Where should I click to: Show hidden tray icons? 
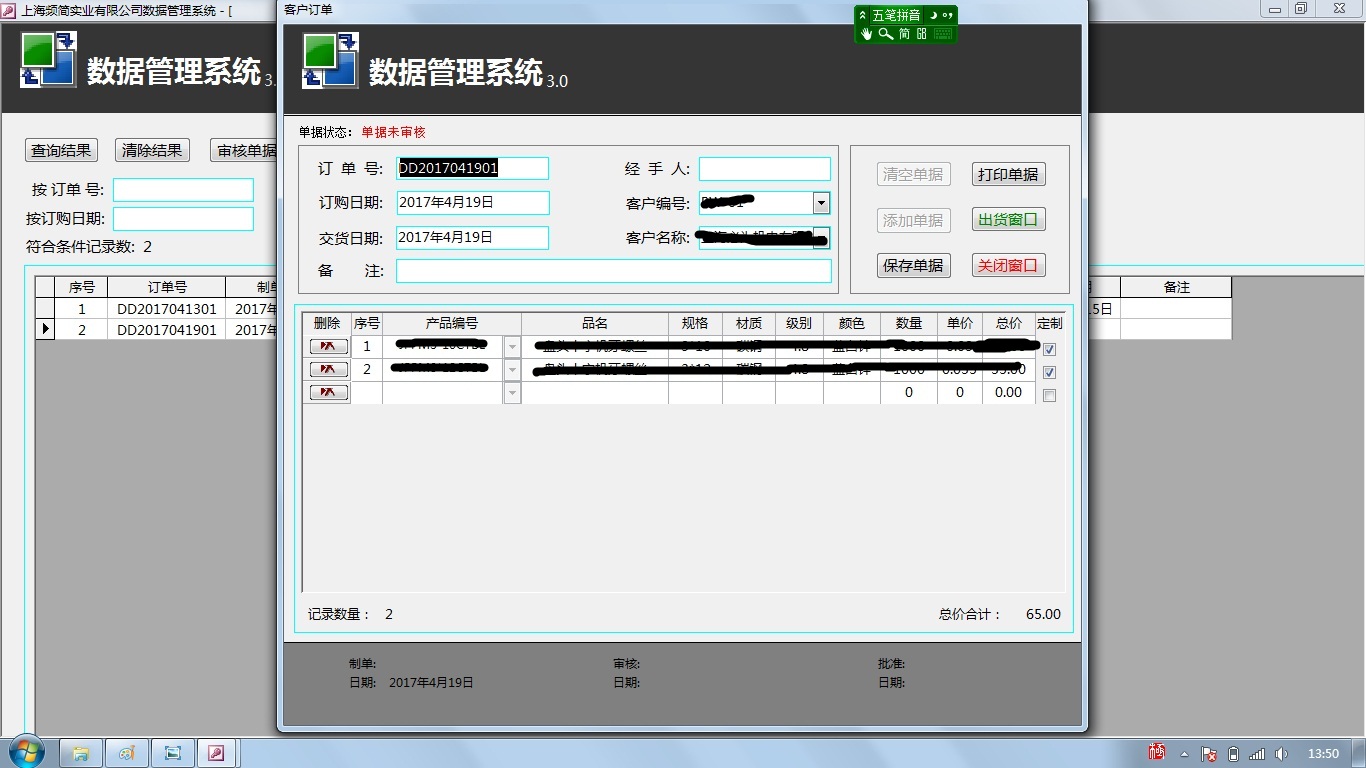1185,754
